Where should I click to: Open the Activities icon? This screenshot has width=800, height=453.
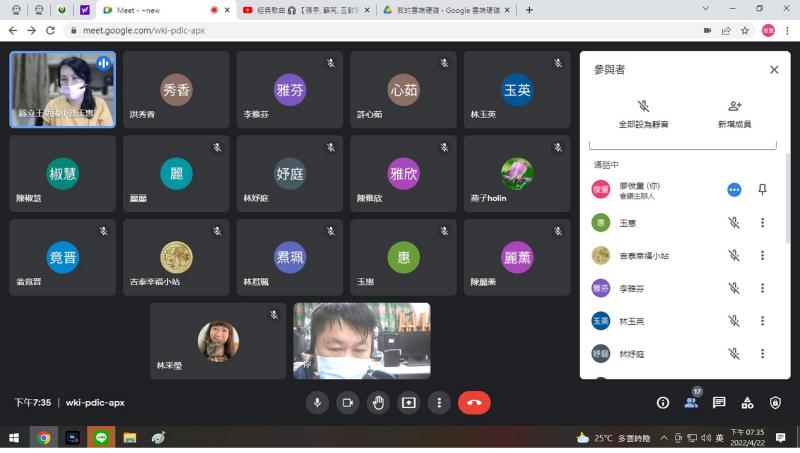coord(747,402)
